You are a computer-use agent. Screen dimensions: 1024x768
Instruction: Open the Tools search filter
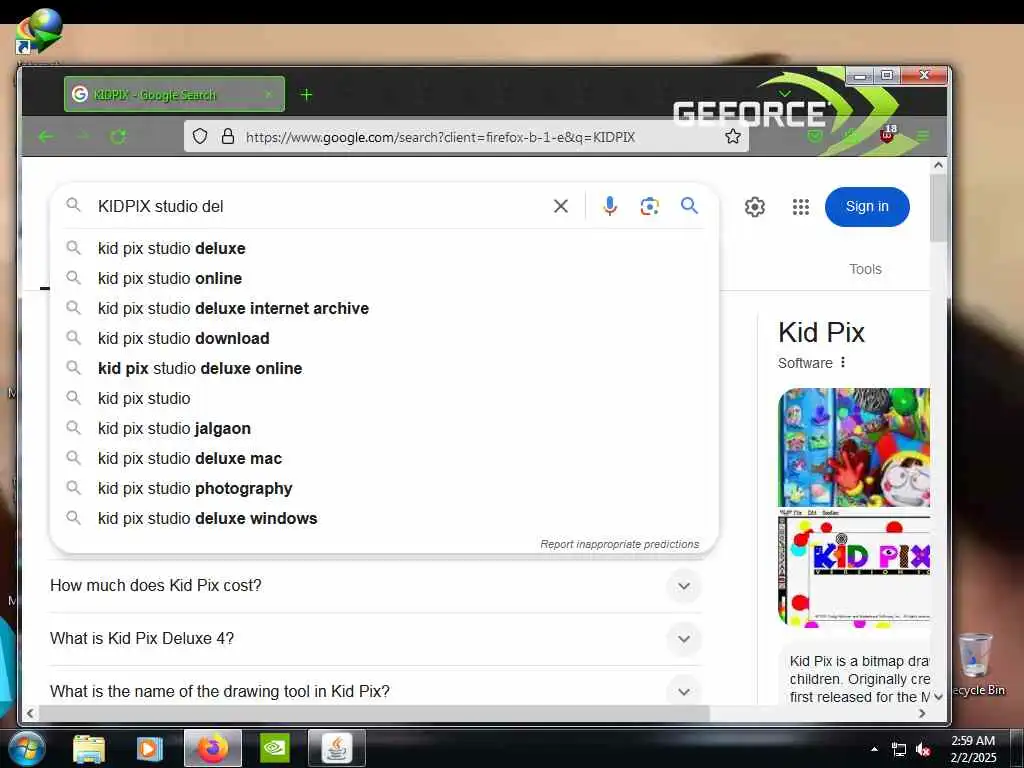click(x=865, y=269)
